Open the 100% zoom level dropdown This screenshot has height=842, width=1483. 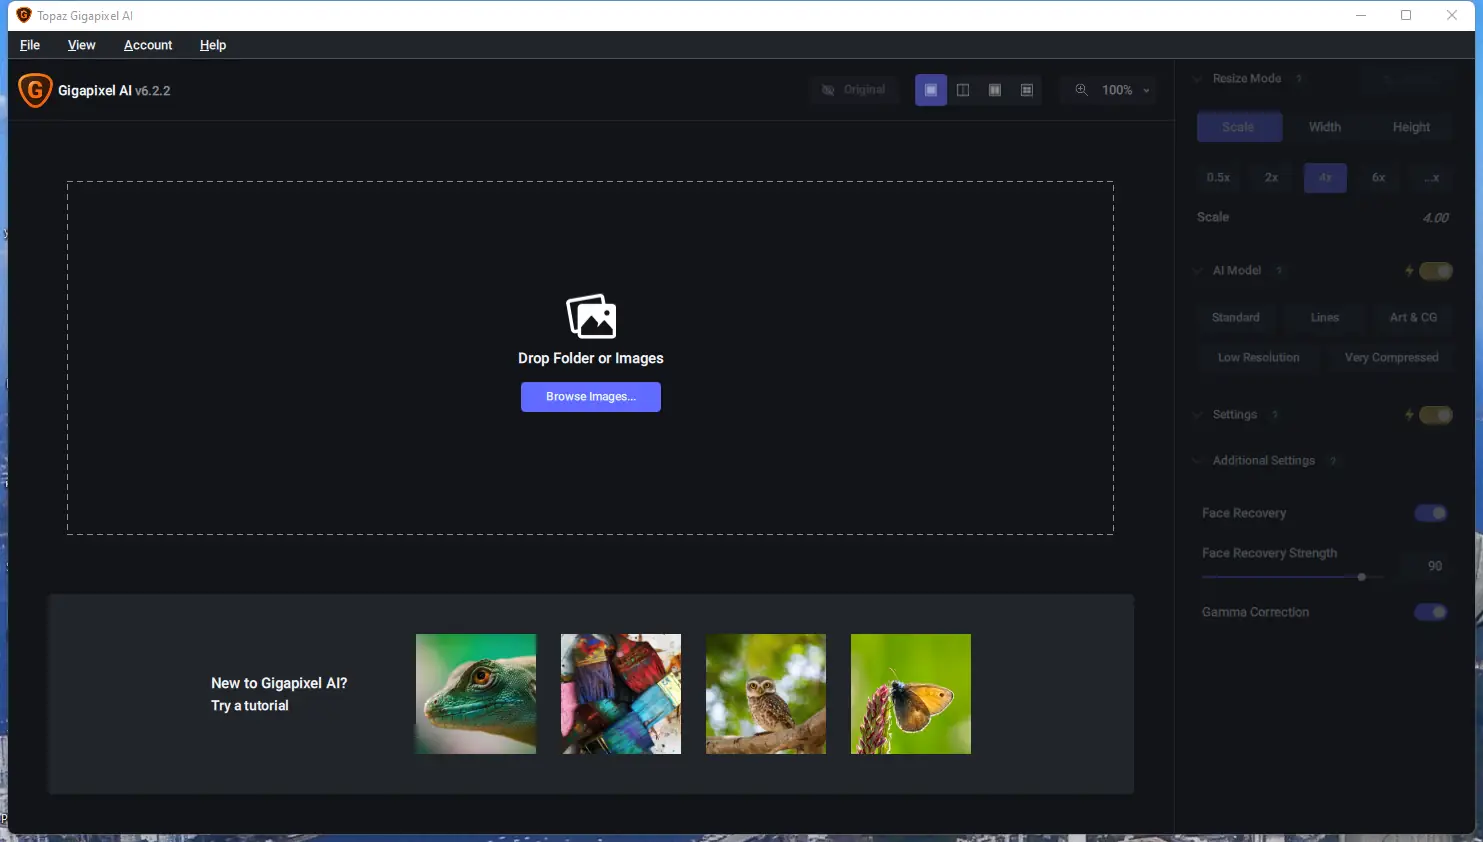pyautogui.click(x=1125, y=90)
